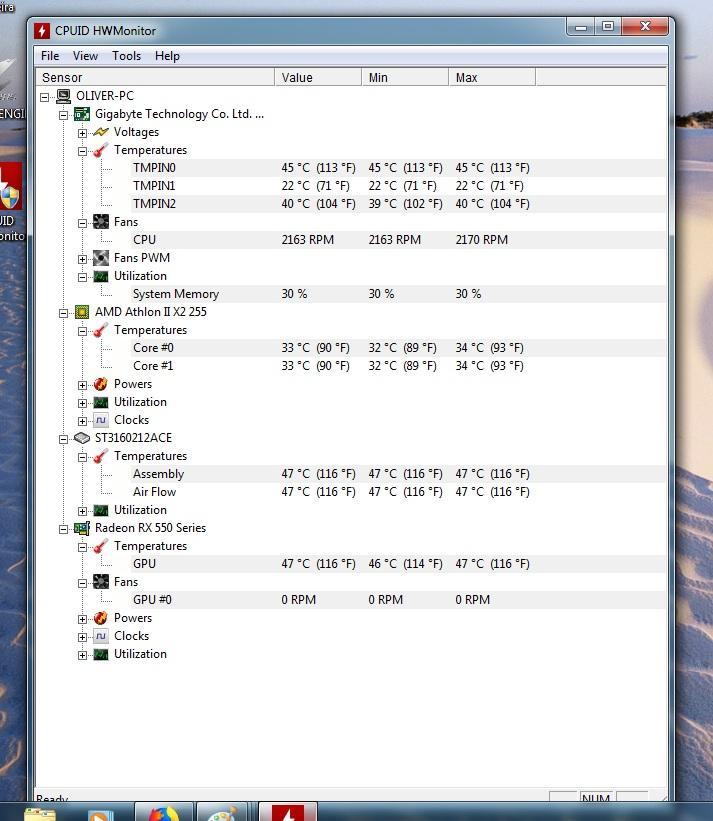Click the Radeon Clocks waveform icon
The width and height of the screenshot is (713, 821).
[x=101, y=636]
